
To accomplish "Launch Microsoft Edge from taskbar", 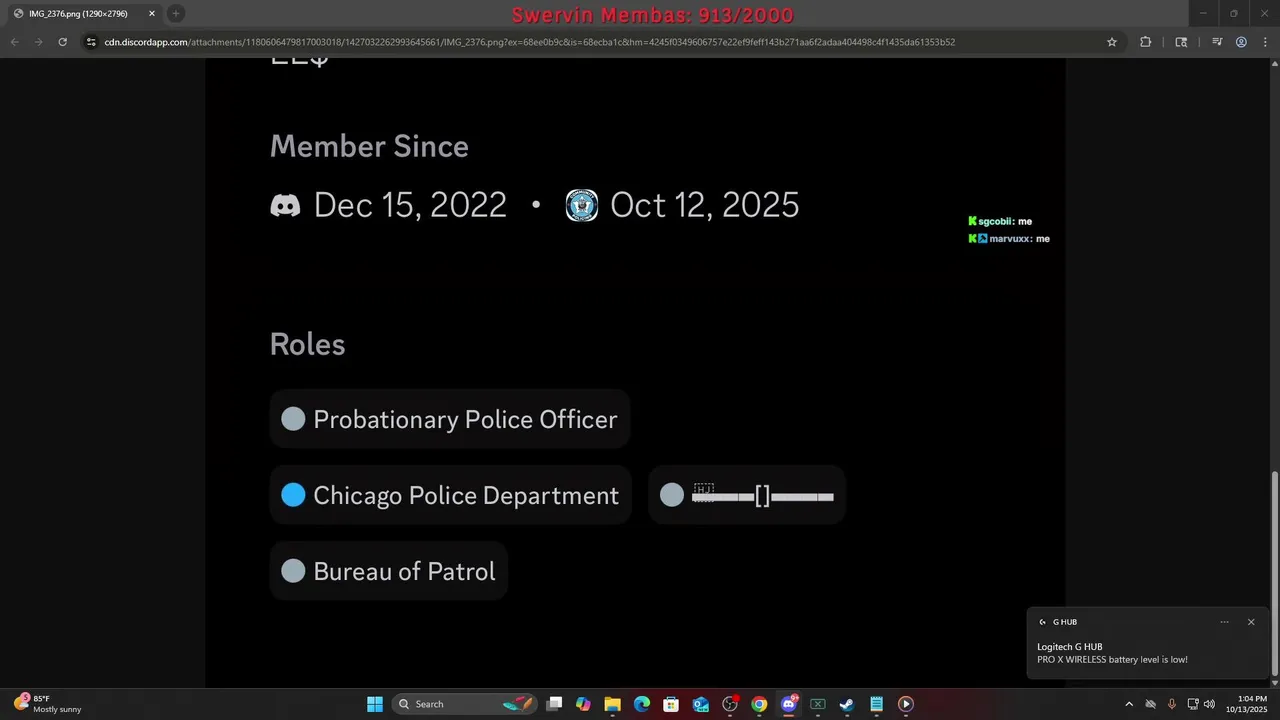I will [x=642, y=704].
